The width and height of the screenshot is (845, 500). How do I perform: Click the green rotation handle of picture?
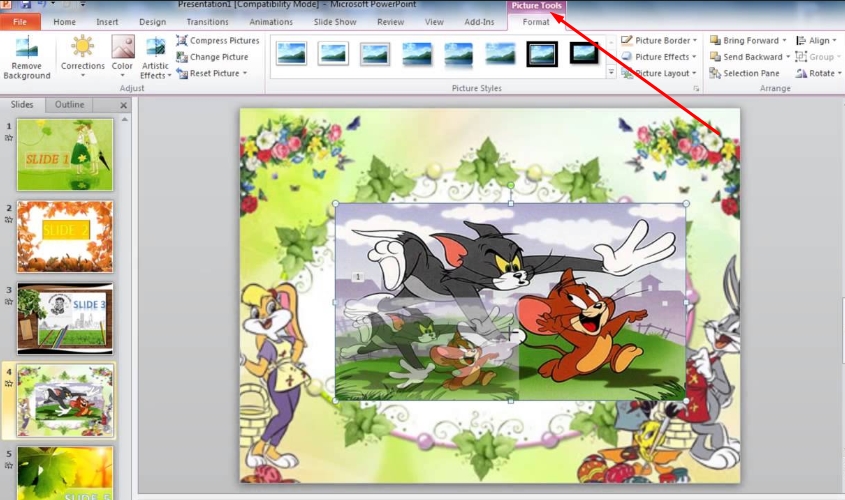pyautogui.click(x=510, y=185)
